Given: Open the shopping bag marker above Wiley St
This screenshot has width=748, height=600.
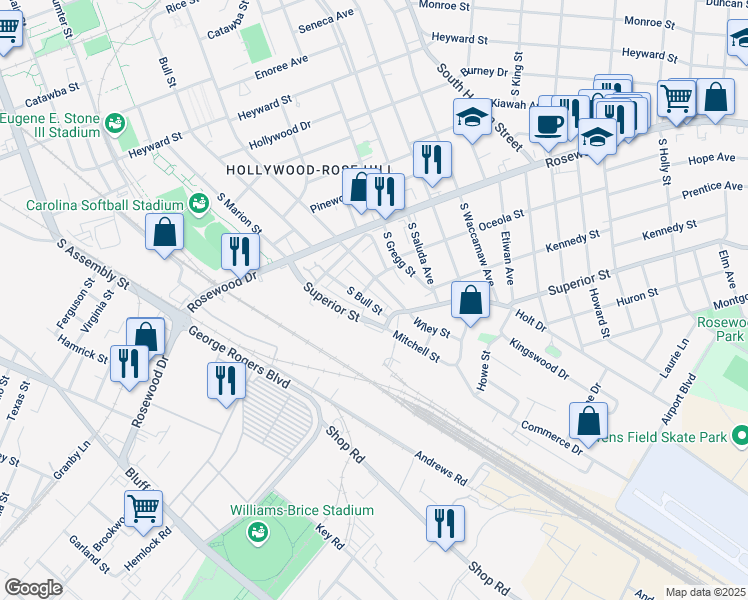Looking at the screenshot, I should click(x=470, y=300).
